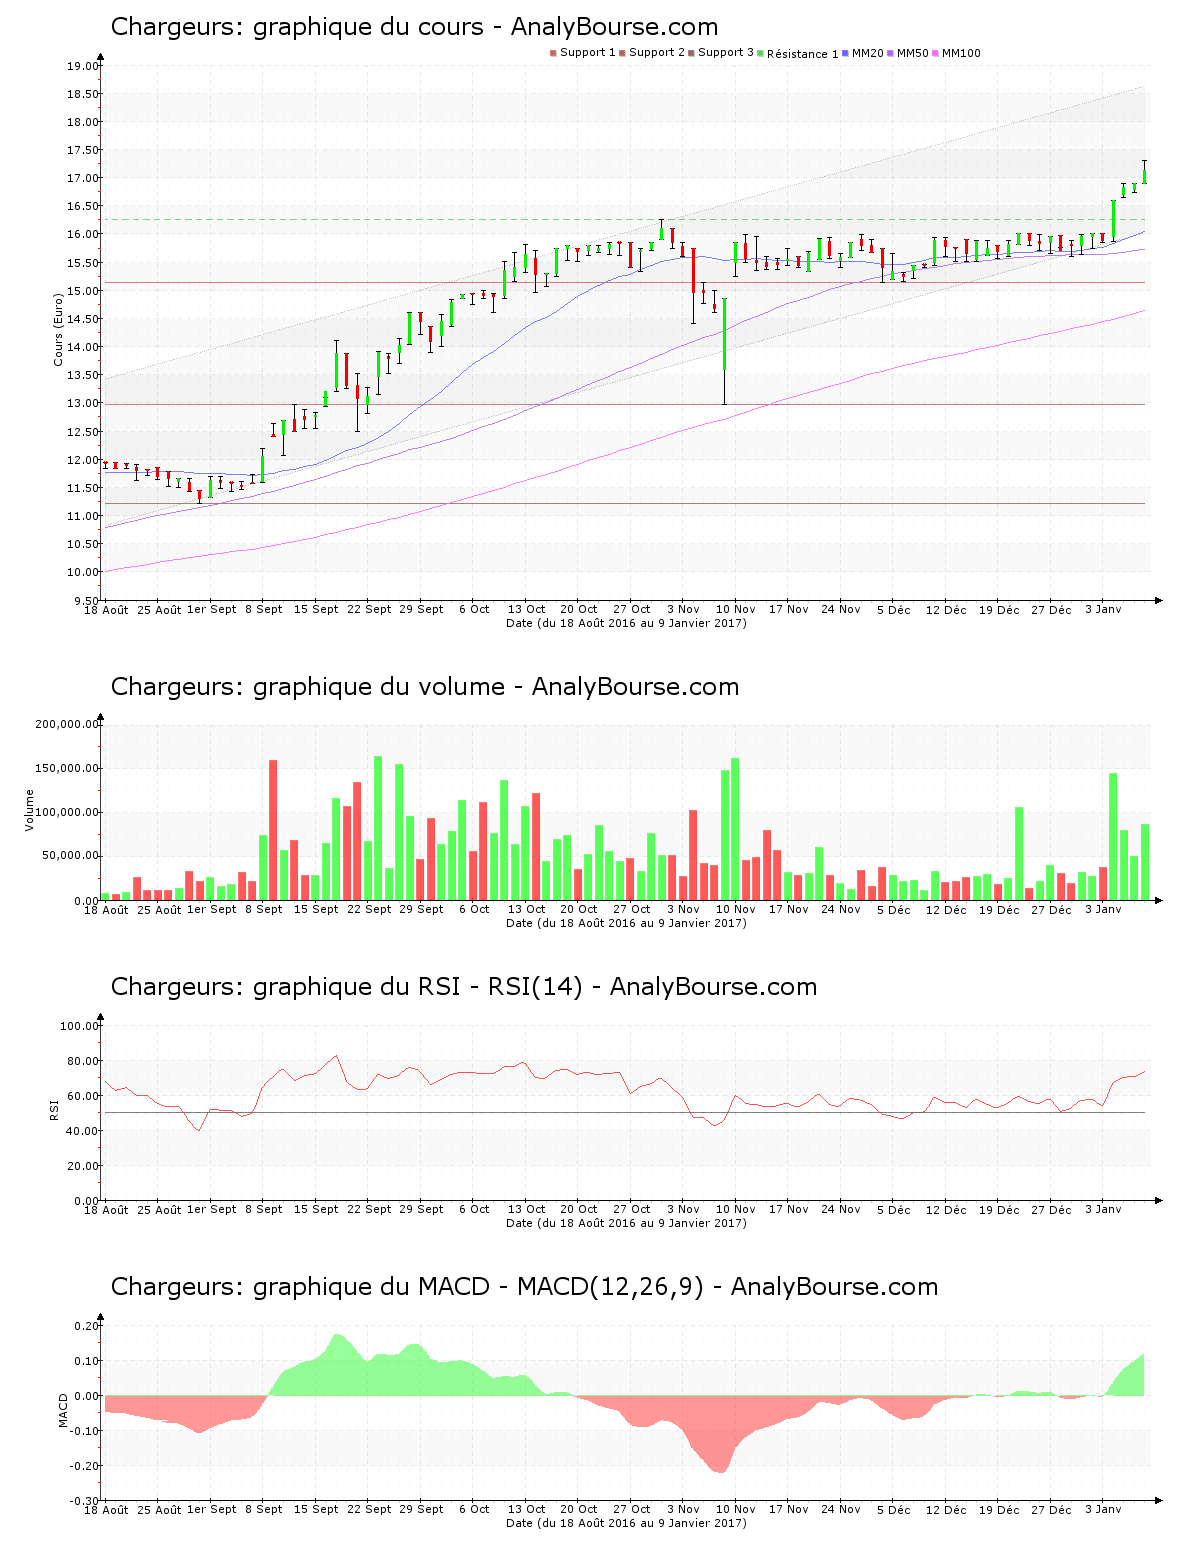This screenshot has height=1550, width=1200.
Task: Click the date range caption below price chart
Action: [626, 623]
